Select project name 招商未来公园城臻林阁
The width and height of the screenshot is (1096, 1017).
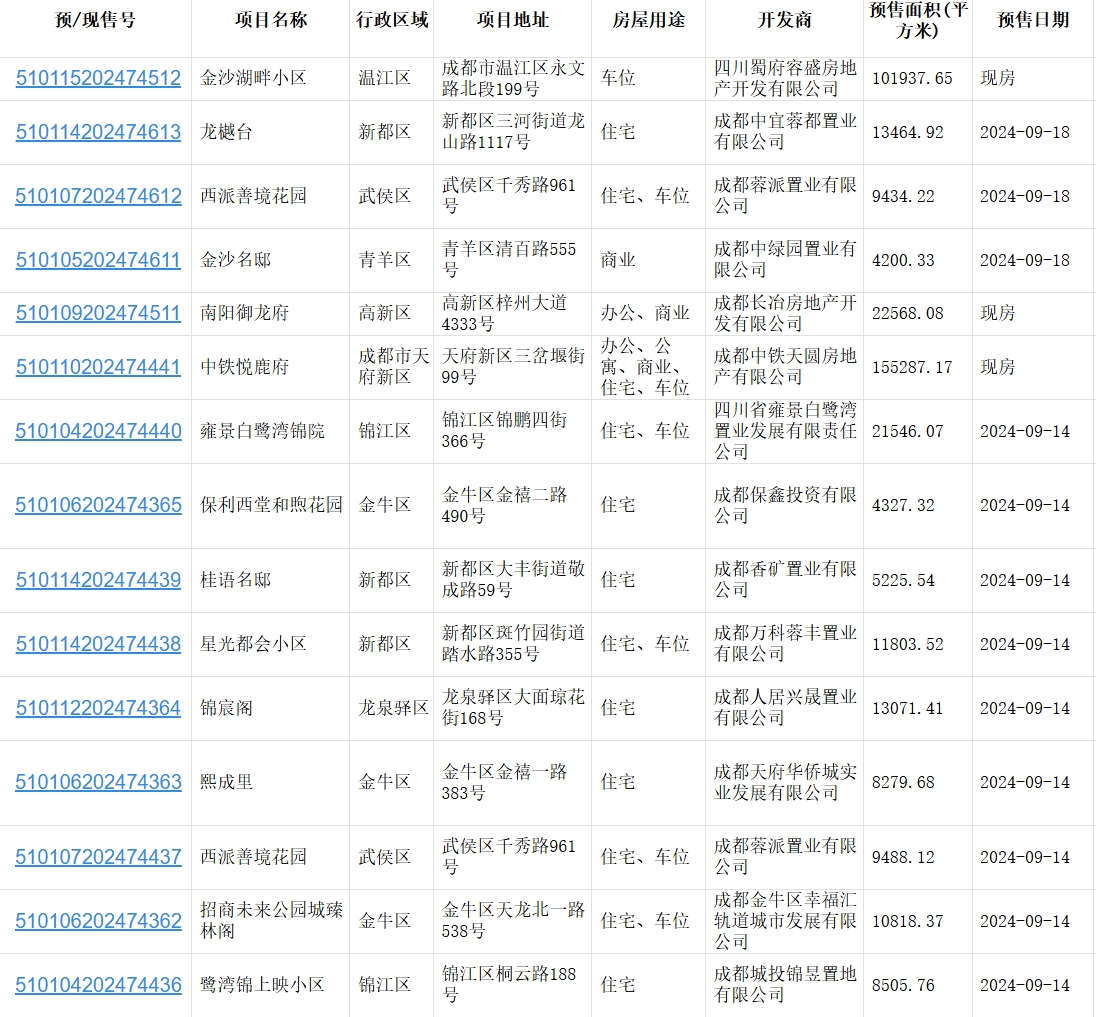pyautogui.click(x=271, y=921)
